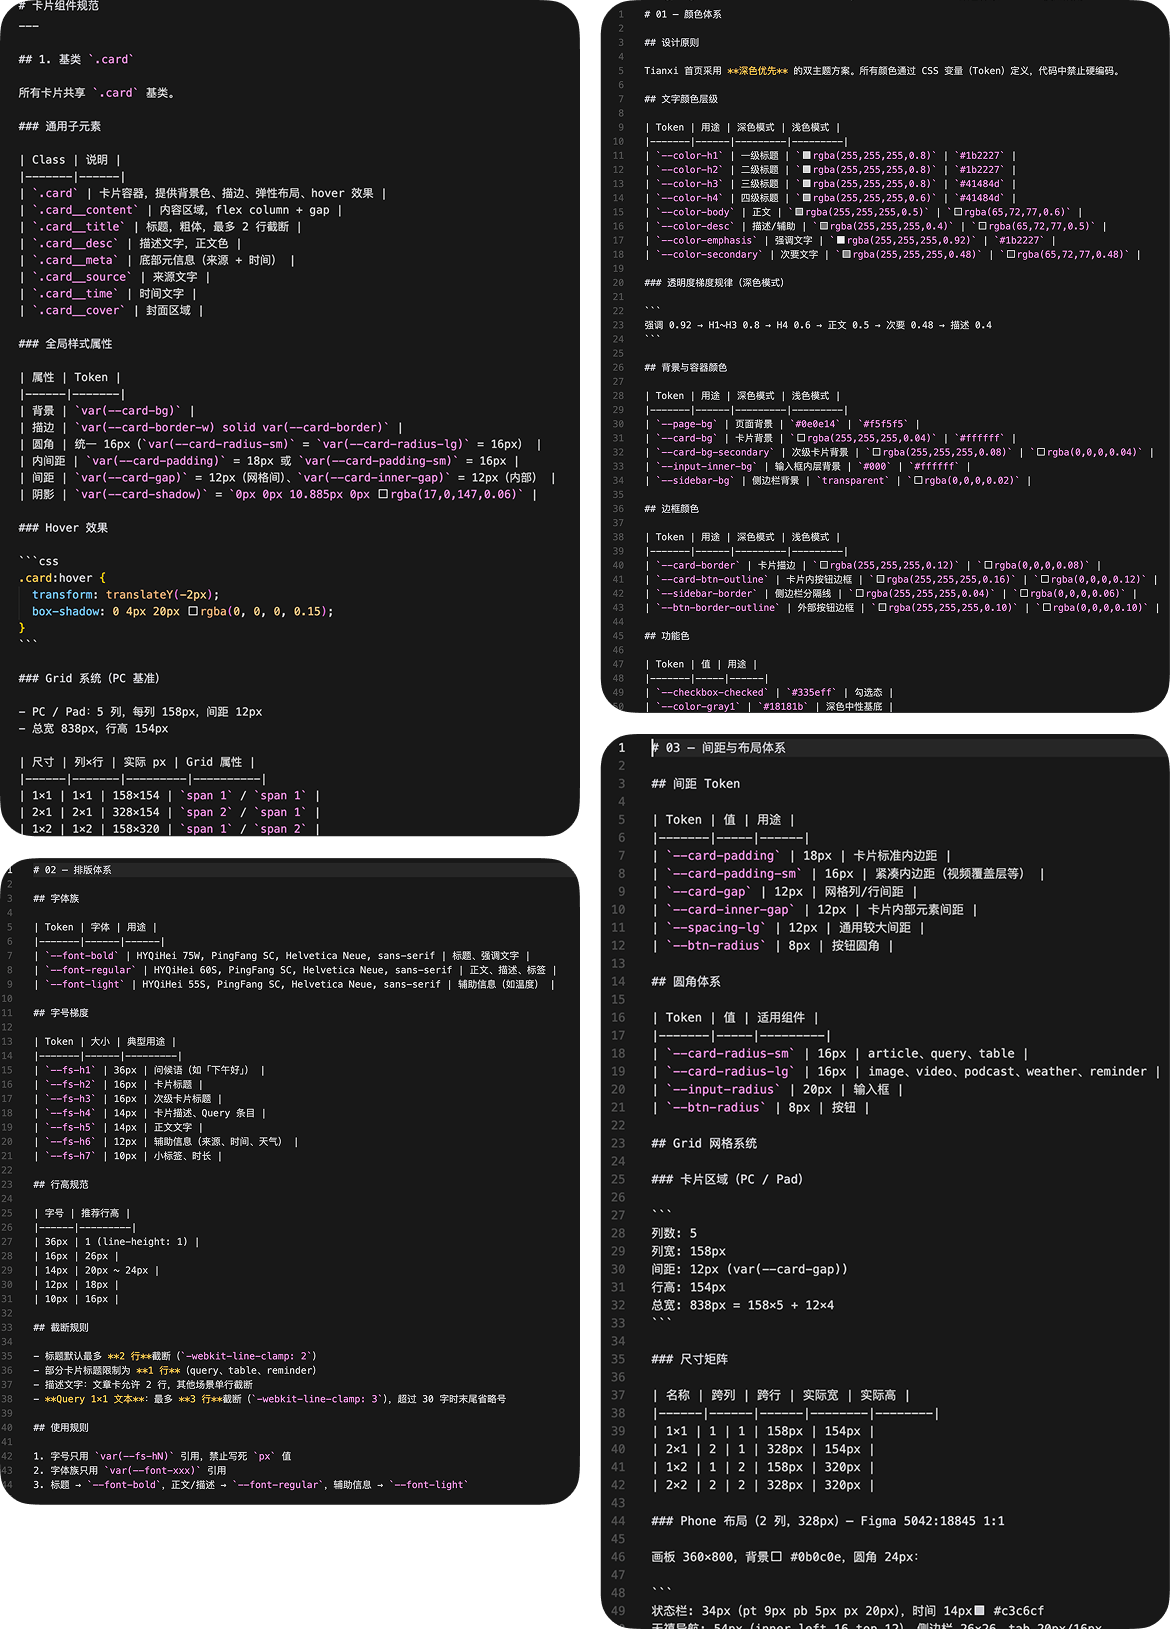
Task: Click the '### 透明度梯度规律 (深色模式)' heading
Action: pyautogui.click(x=714, y=283)
